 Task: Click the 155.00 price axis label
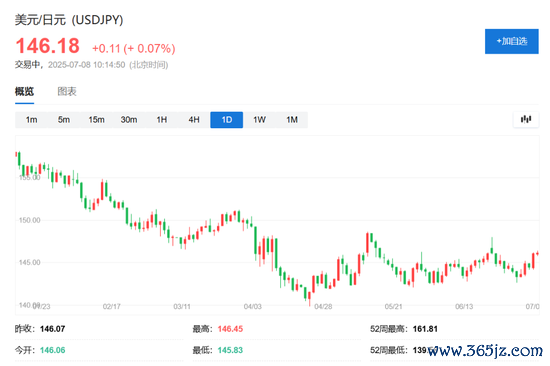29,178
